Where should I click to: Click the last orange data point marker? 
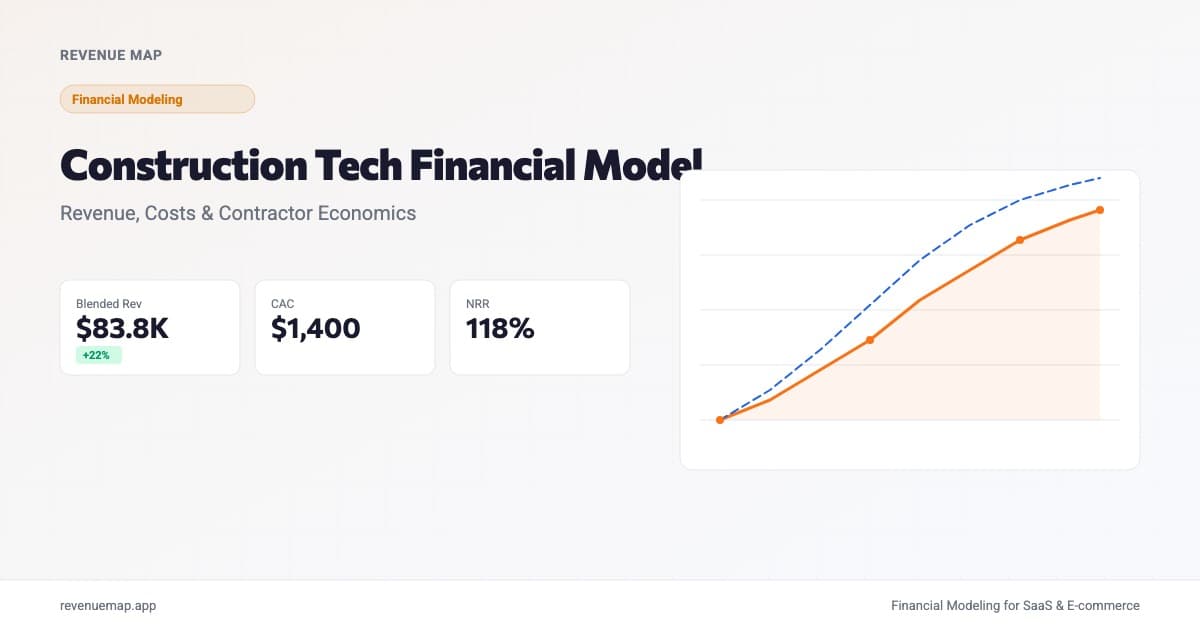coord(1100,210)
